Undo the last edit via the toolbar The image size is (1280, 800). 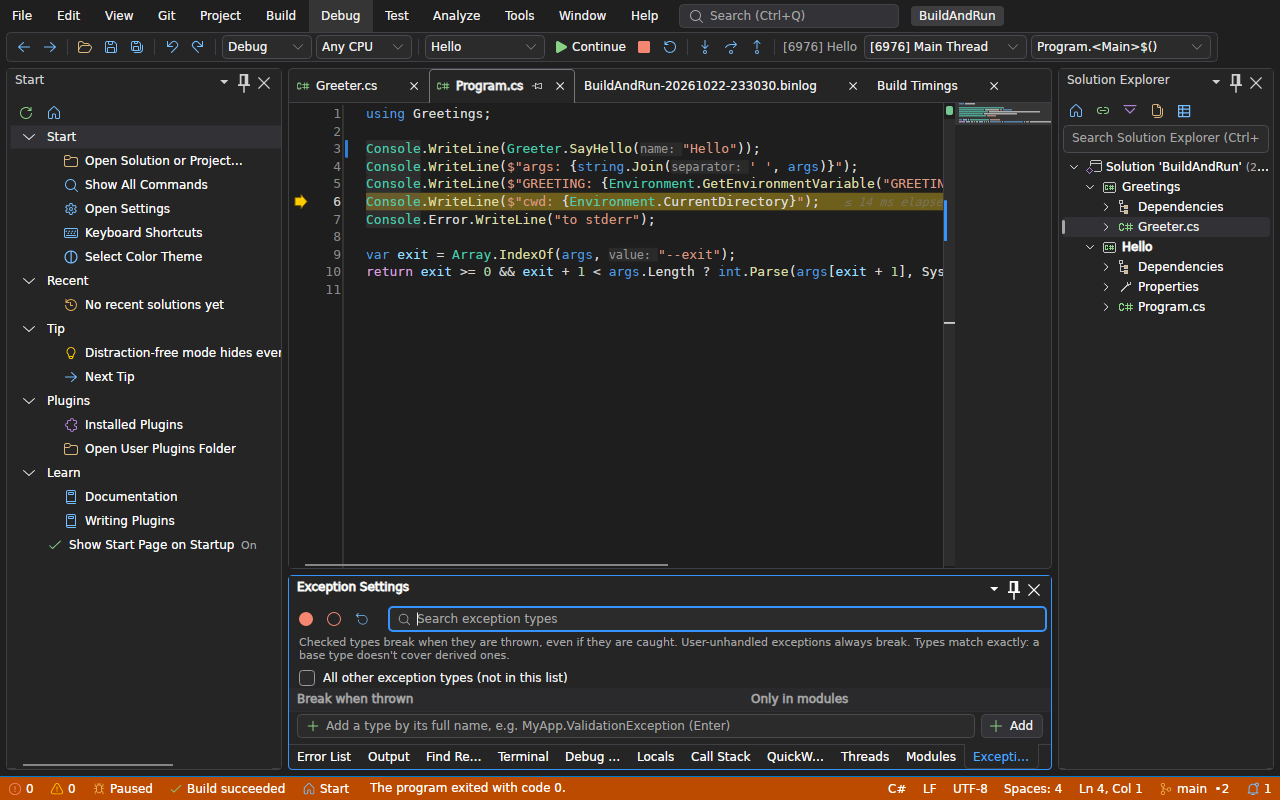(172, 47)
